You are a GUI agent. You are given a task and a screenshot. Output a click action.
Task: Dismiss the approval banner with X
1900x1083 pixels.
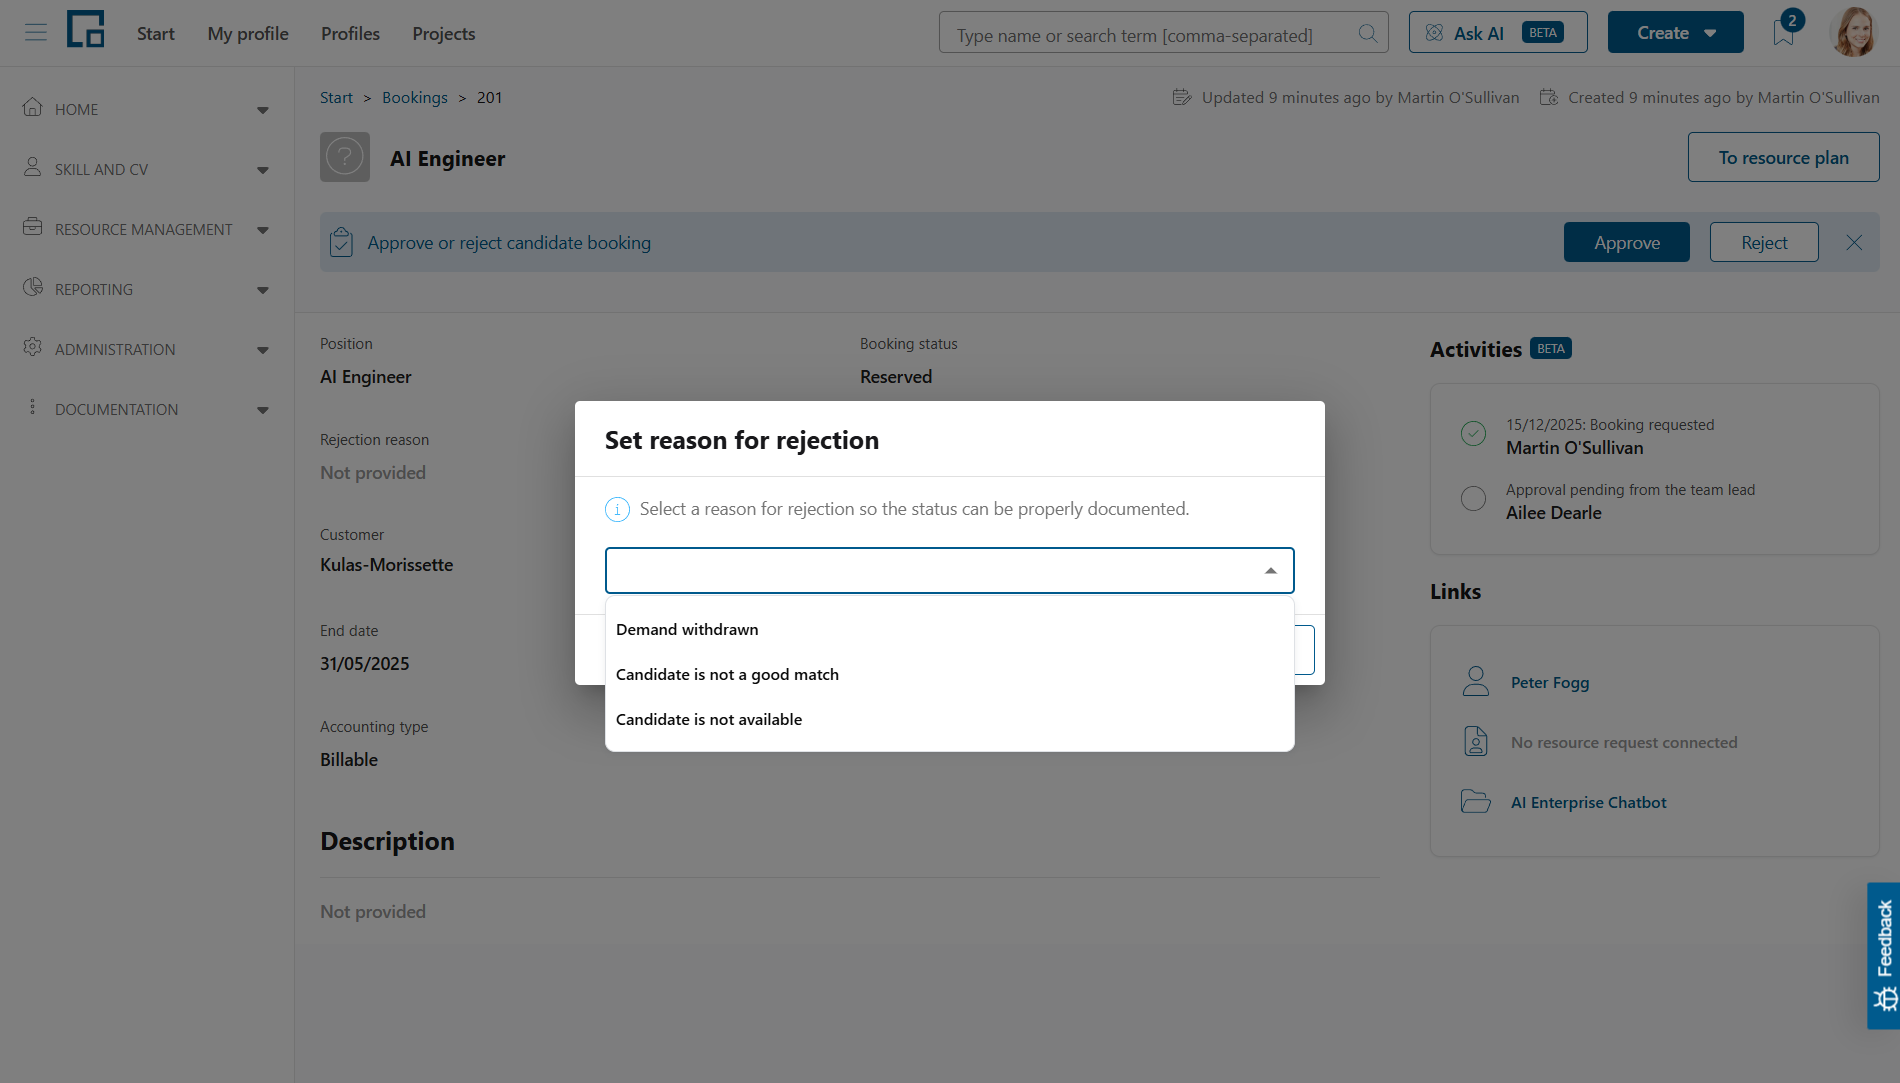coord(1854,242)
